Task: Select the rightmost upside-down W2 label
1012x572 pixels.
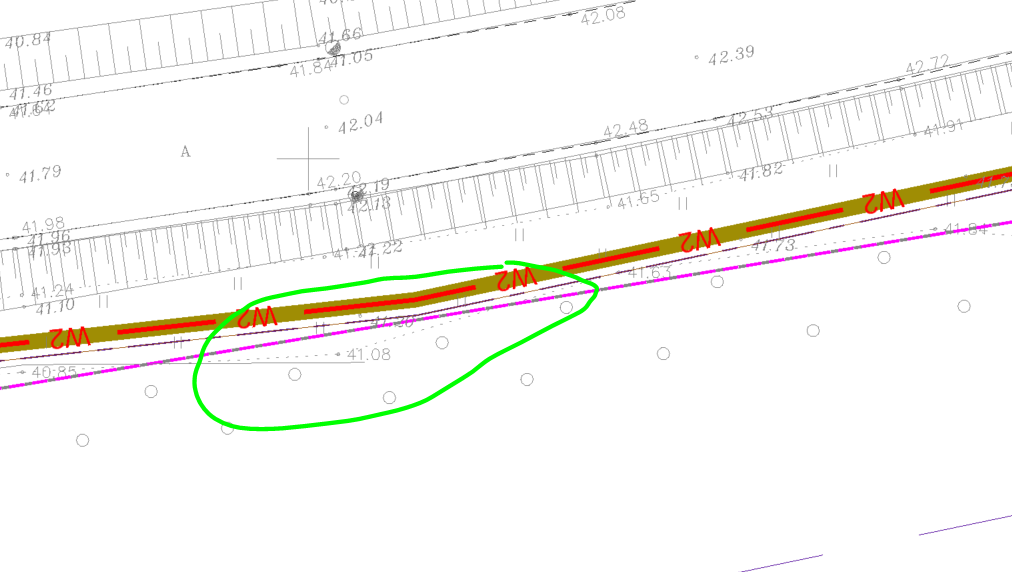Action: [x=883, y=200]
